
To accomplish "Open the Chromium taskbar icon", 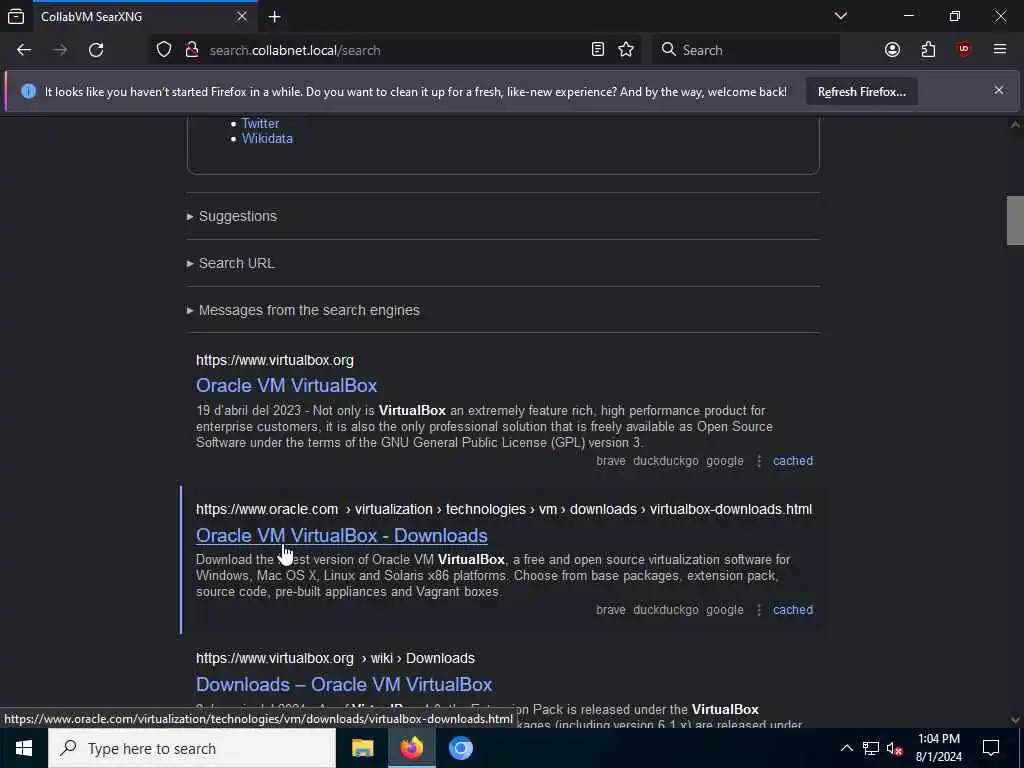I will 460,748.
